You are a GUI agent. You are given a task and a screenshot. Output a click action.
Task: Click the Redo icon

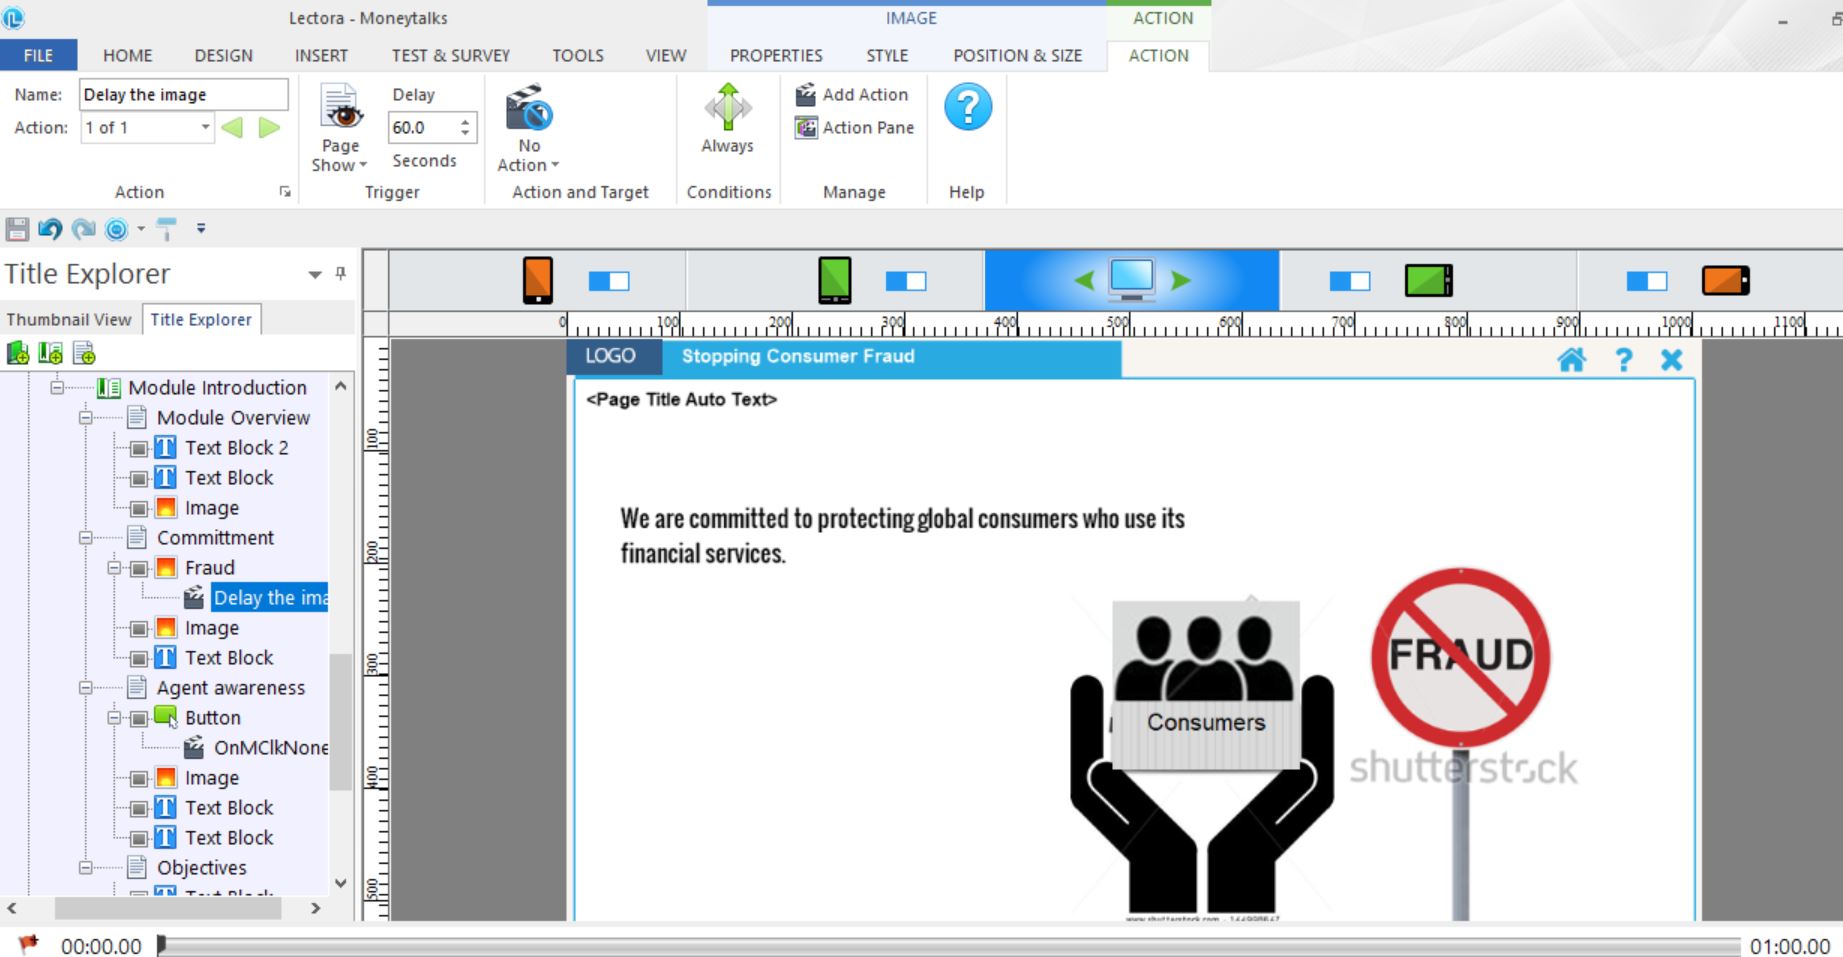click(84, 229)
